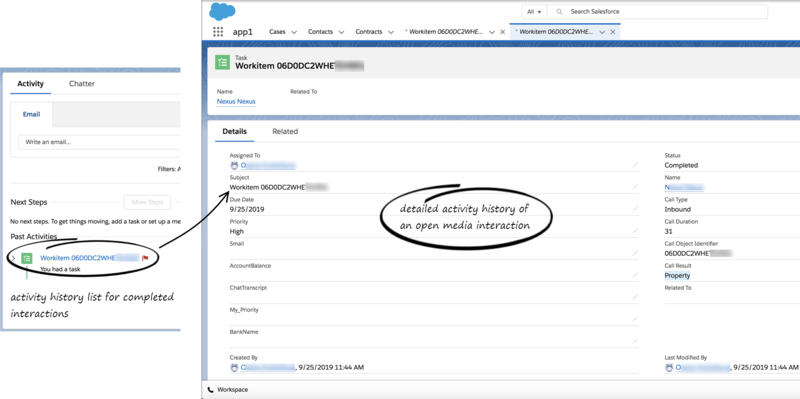Open the blurred Name link under Status
The width and height of the screenshot is (800, 399).
click(684, 187)
